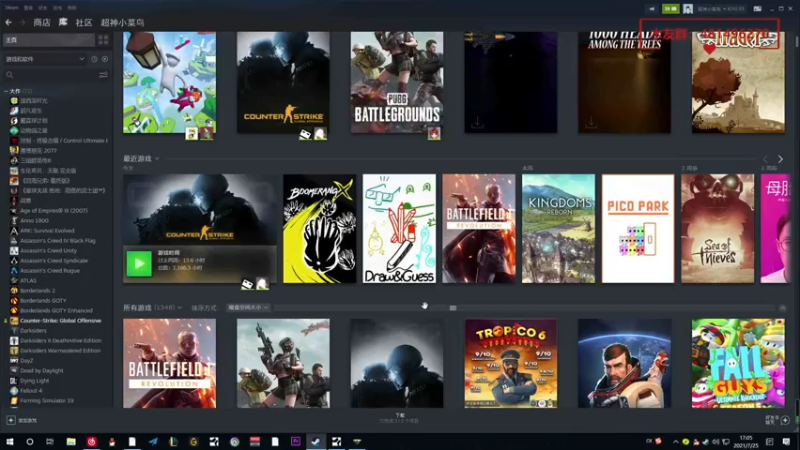Open Pico Park in recent games
This screenshot has width=800, height=450.
(x=638, y=229)
